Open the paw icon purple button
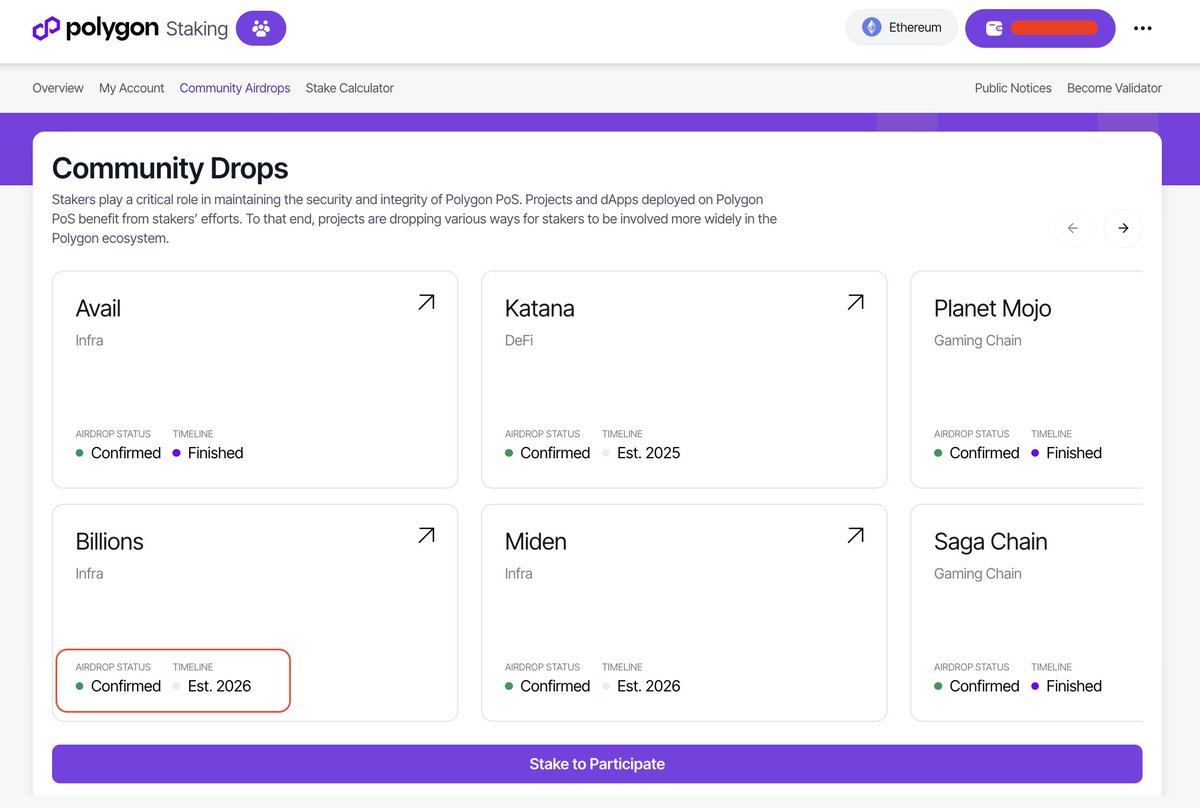The height and width of the screenshot is (808, 1200). click(x=261, y=28)
